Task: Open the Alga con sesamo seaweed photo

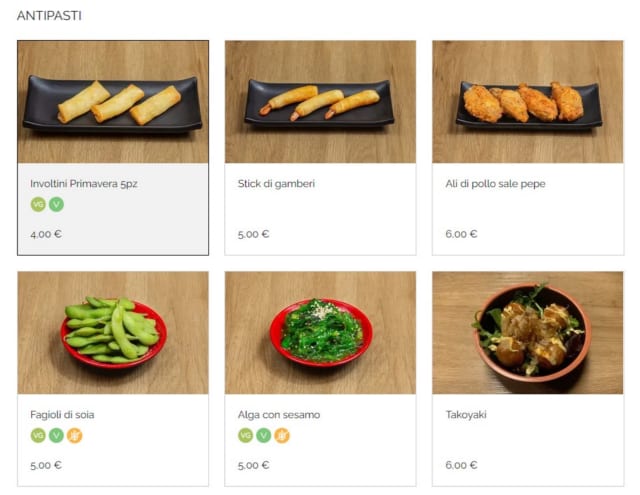Action: coord(320,333)
